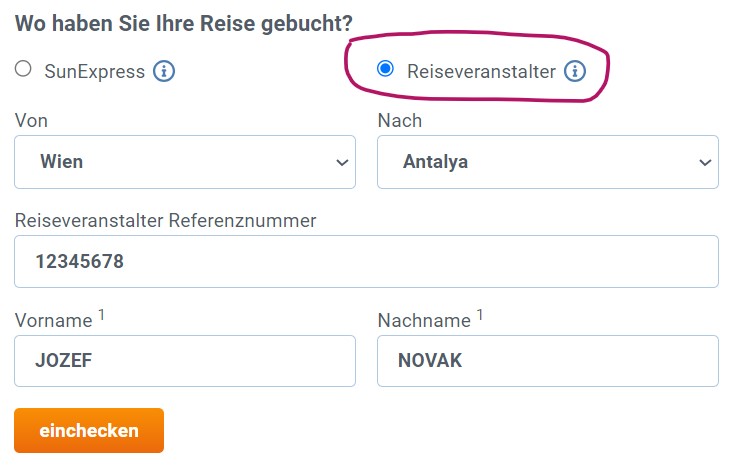Select the Reiseveranstalter radio button
Viewport: 742px width, 470px height.
385,69
